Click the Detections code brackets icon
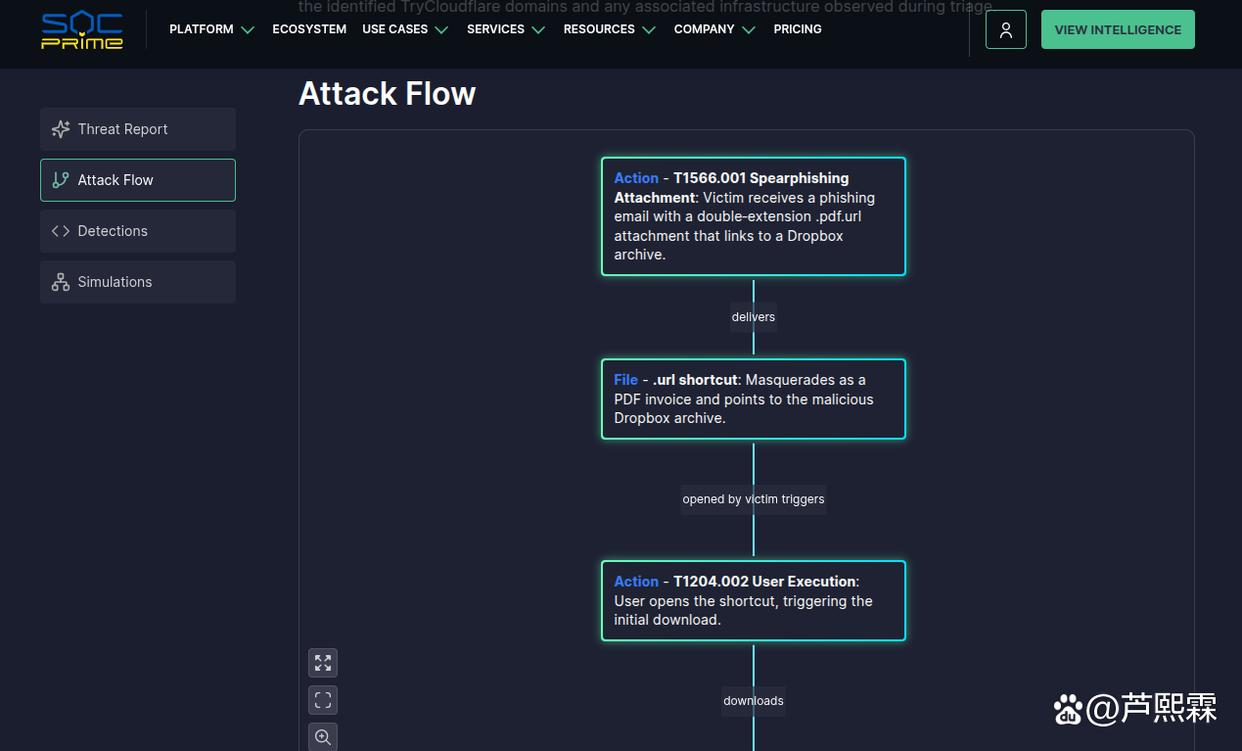 click(61, 231)
